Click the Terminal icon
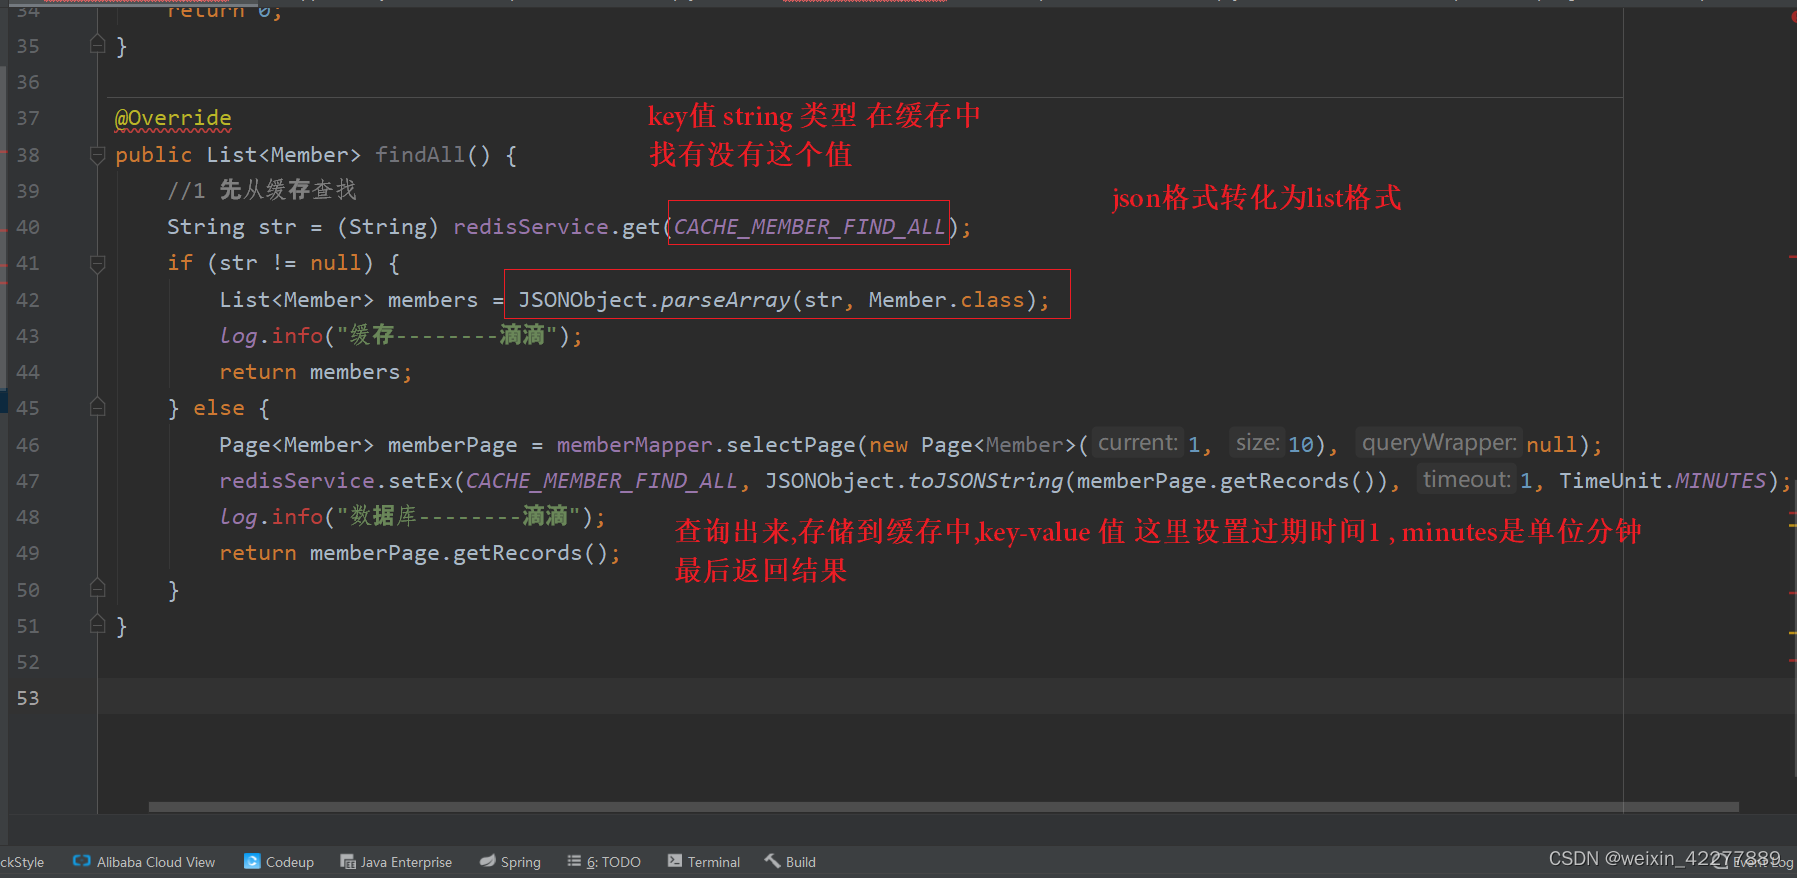 point(675,861)
